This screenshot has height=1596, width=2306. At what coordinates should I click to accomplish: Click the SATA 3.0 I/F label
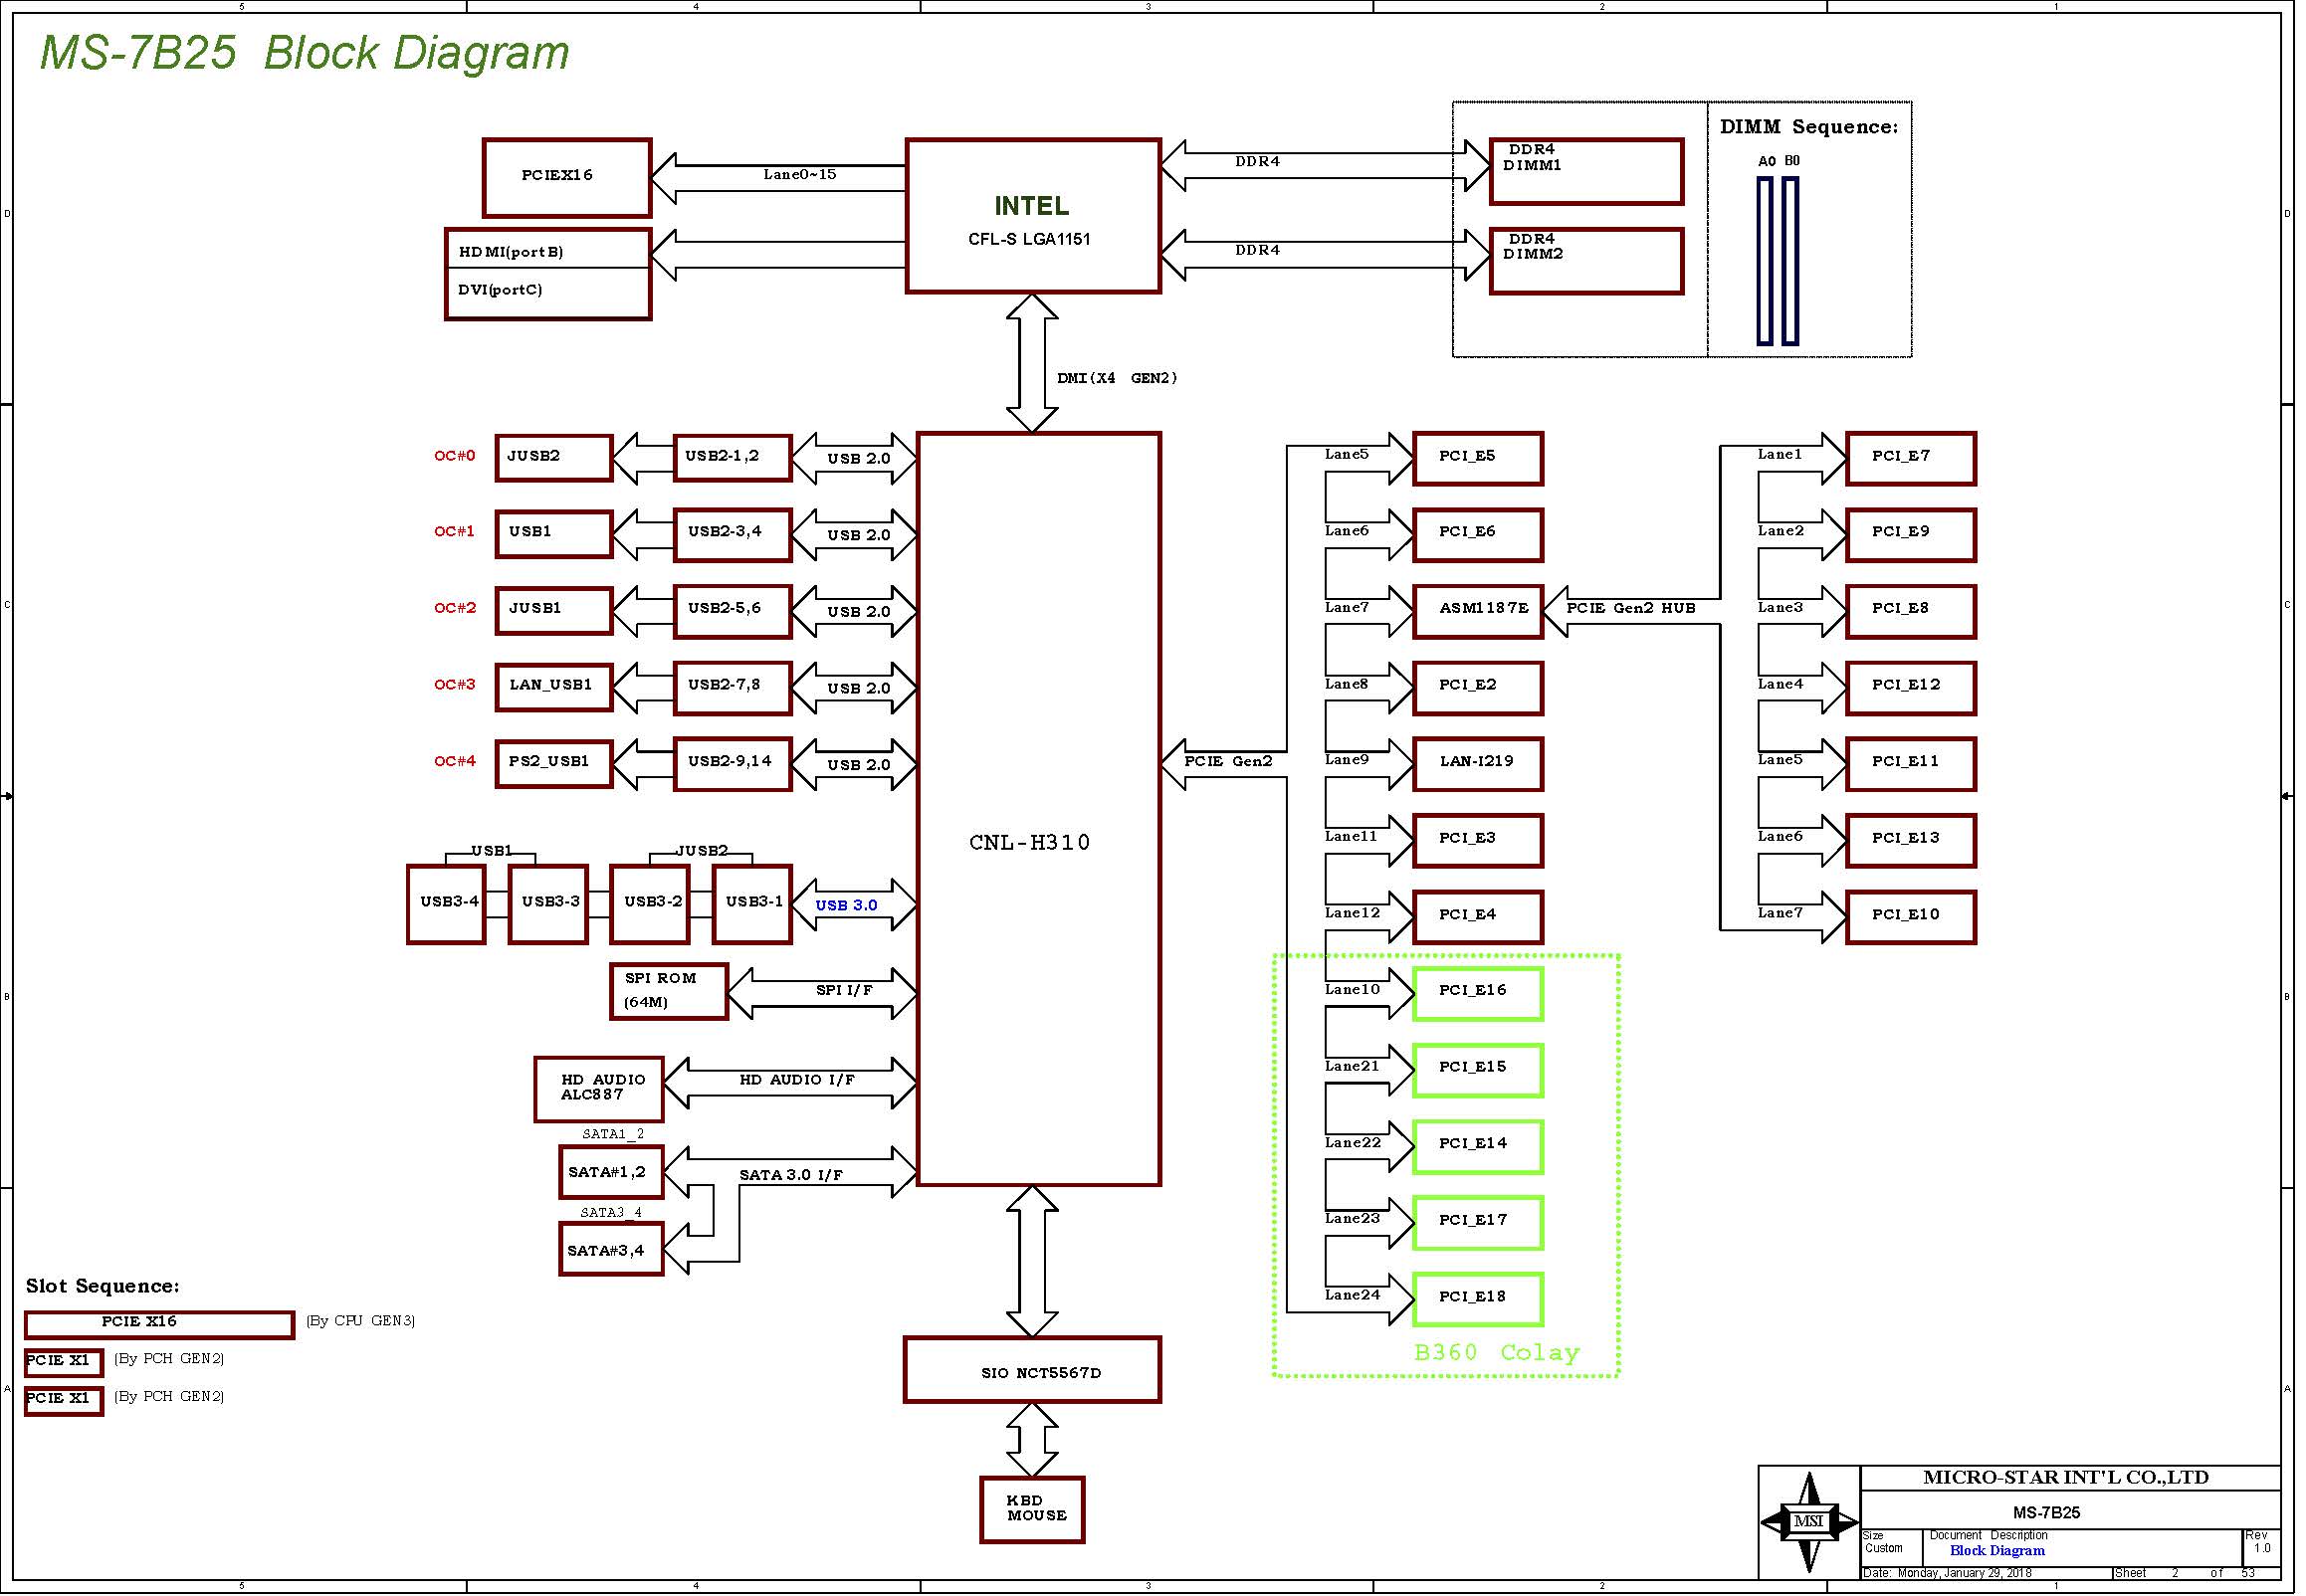pyautogui.click(x=791, y=1175)
